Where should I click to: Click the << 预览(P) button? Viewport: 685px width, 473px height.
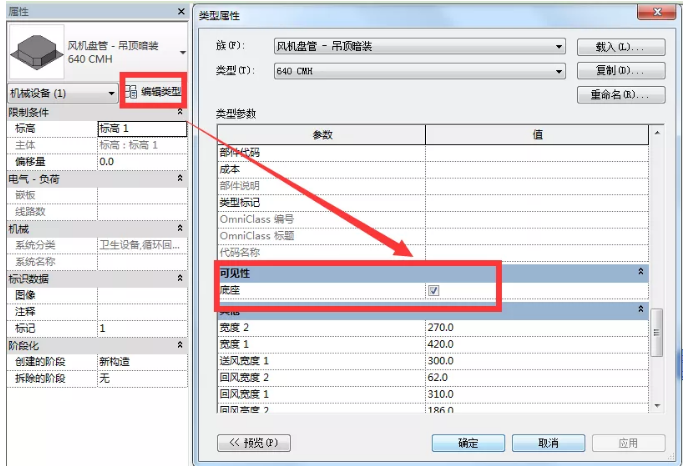(x=254, y=443)
